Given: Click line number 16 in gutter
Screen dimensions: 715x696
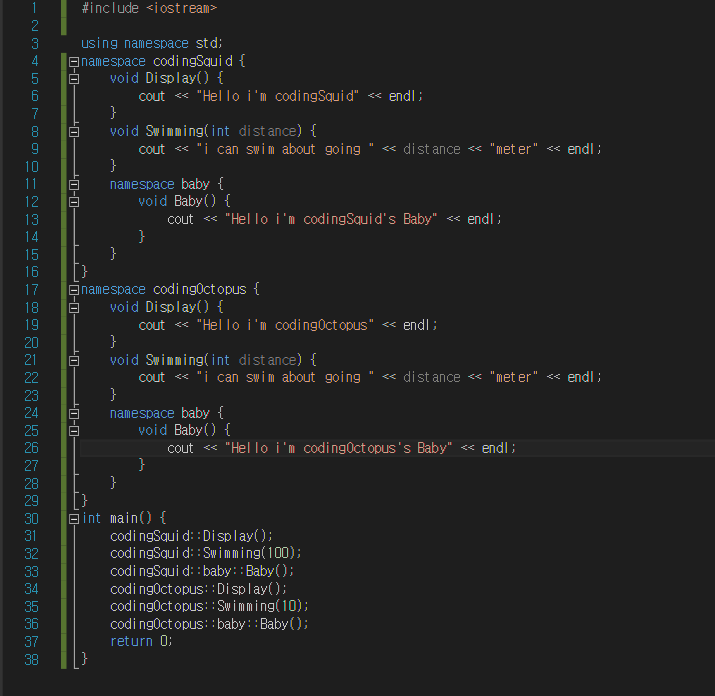Looking at the screenshot, I should [x=31, y=272].
